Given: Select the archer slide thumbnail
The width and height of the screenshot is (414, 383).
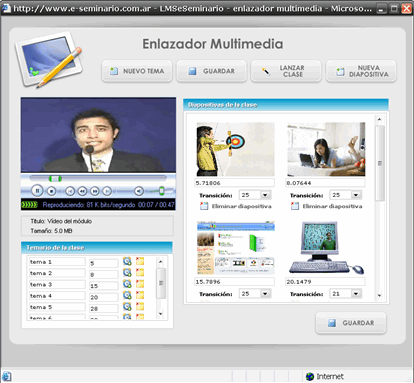Looking at the screenshot, I should click(x=235, y=149).
